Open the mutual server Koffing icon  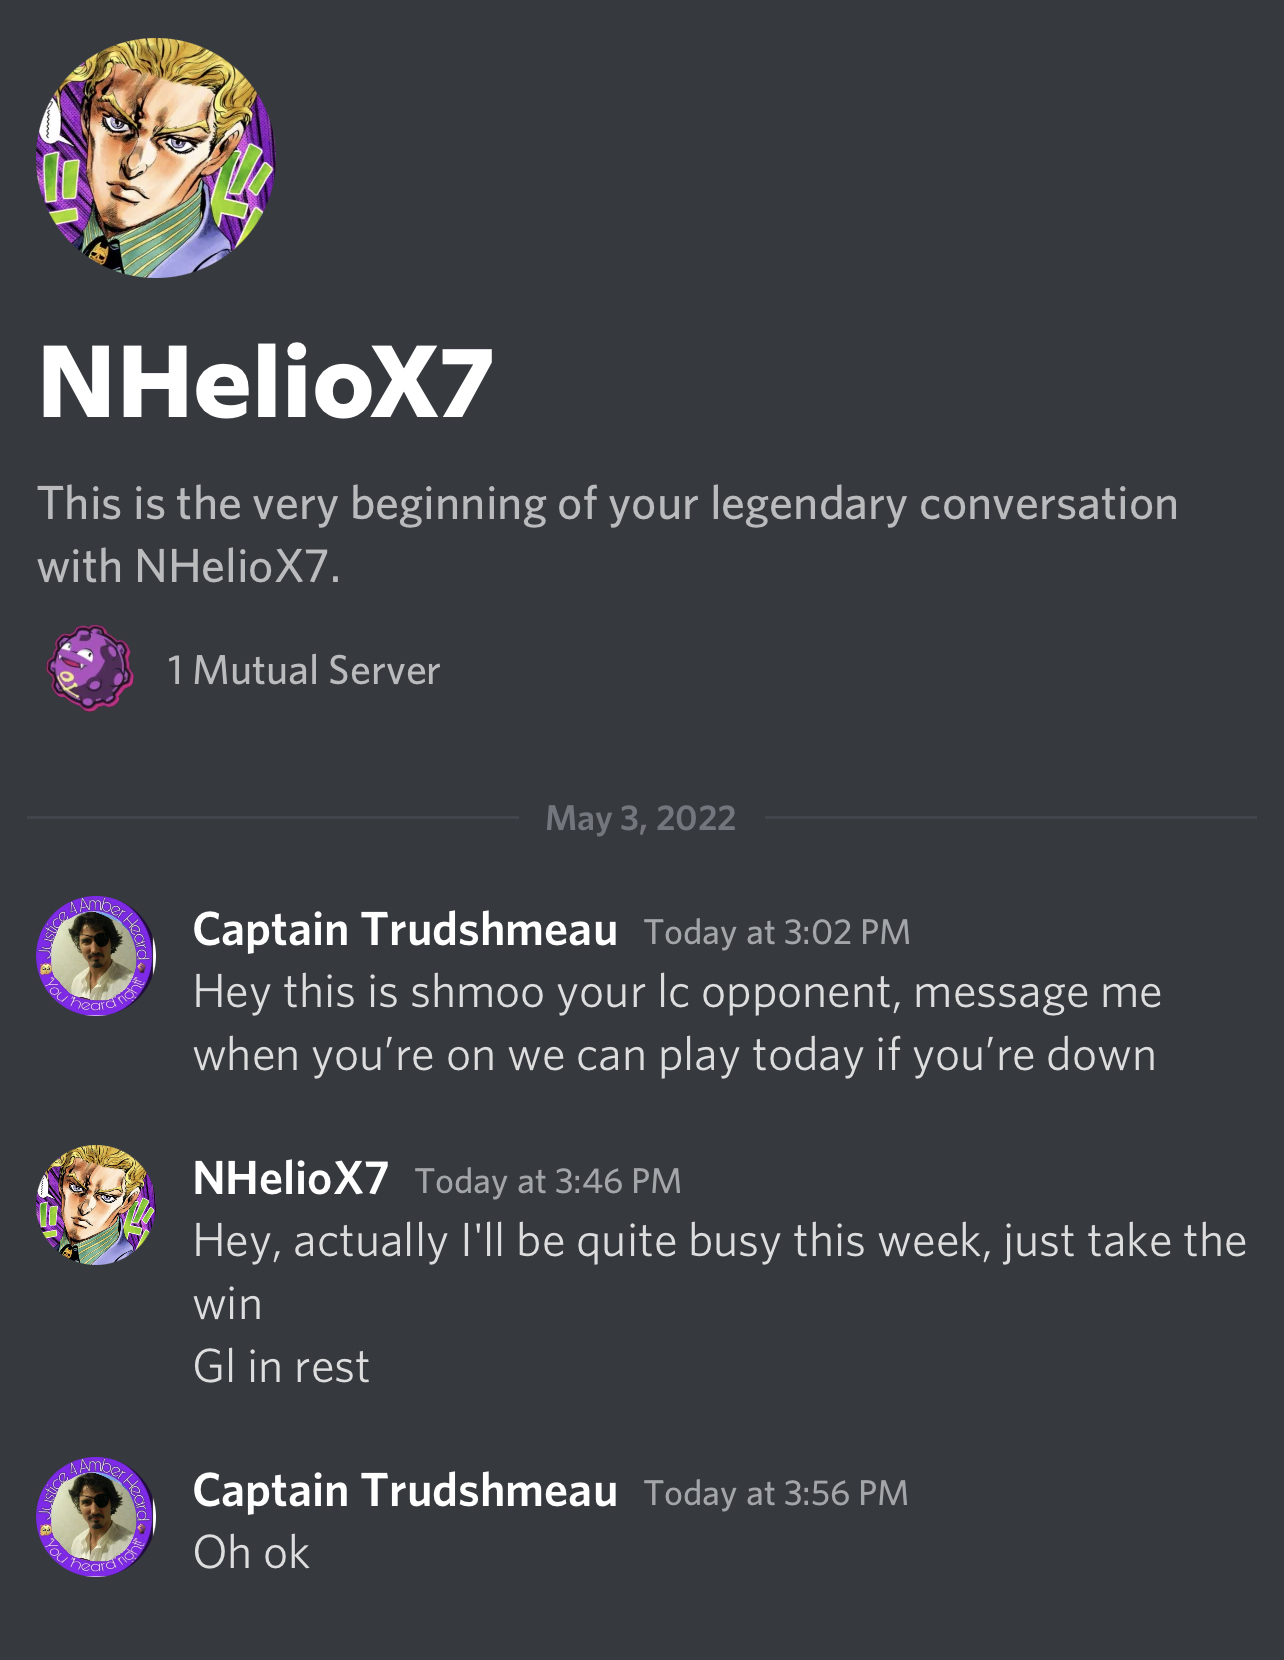89,668
